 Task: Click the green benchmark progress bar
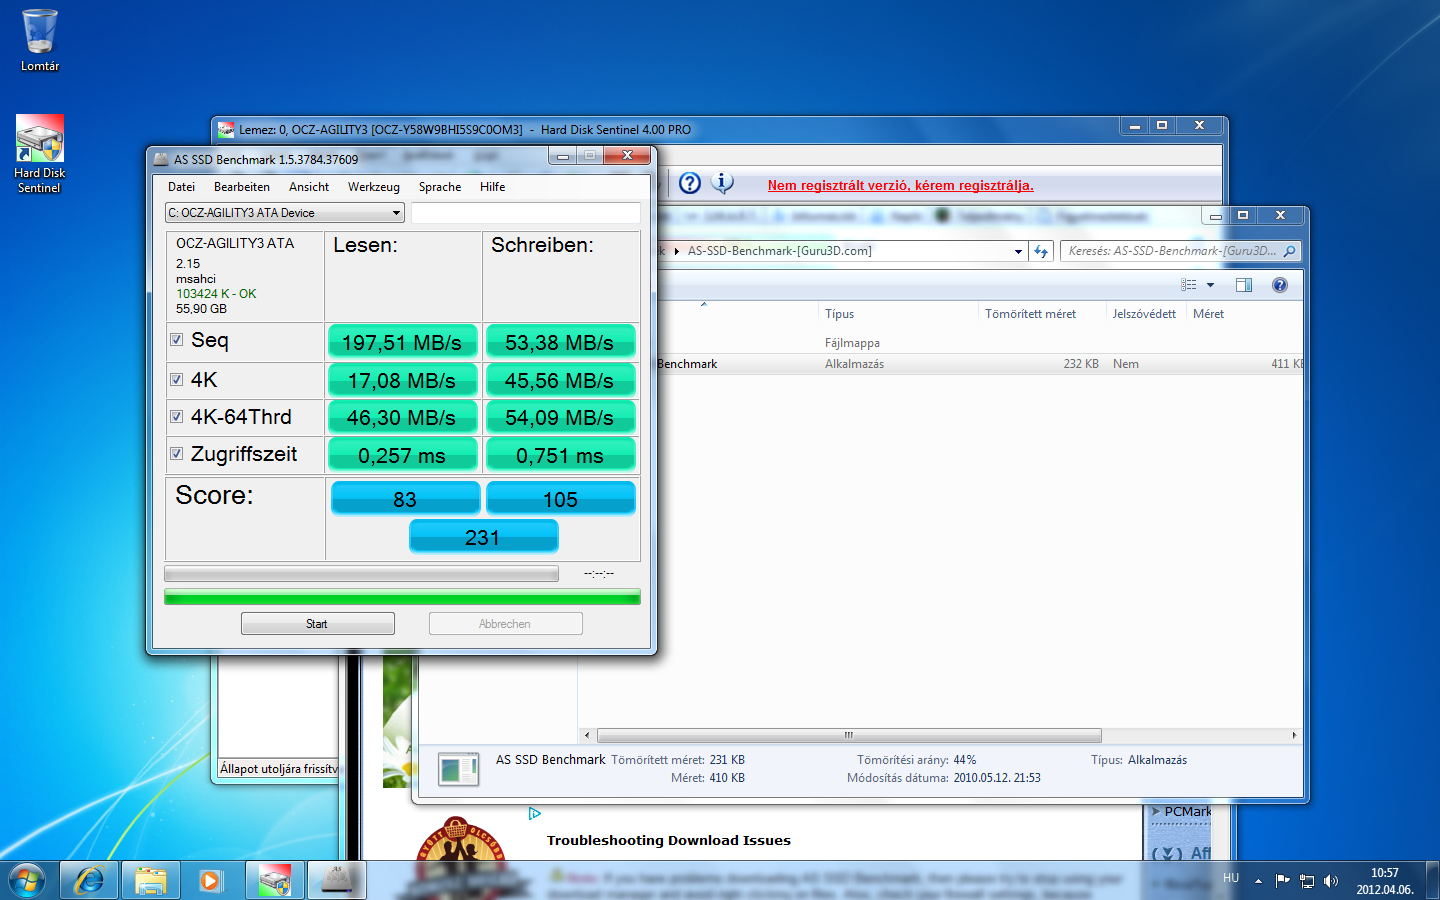coord(402,597)
